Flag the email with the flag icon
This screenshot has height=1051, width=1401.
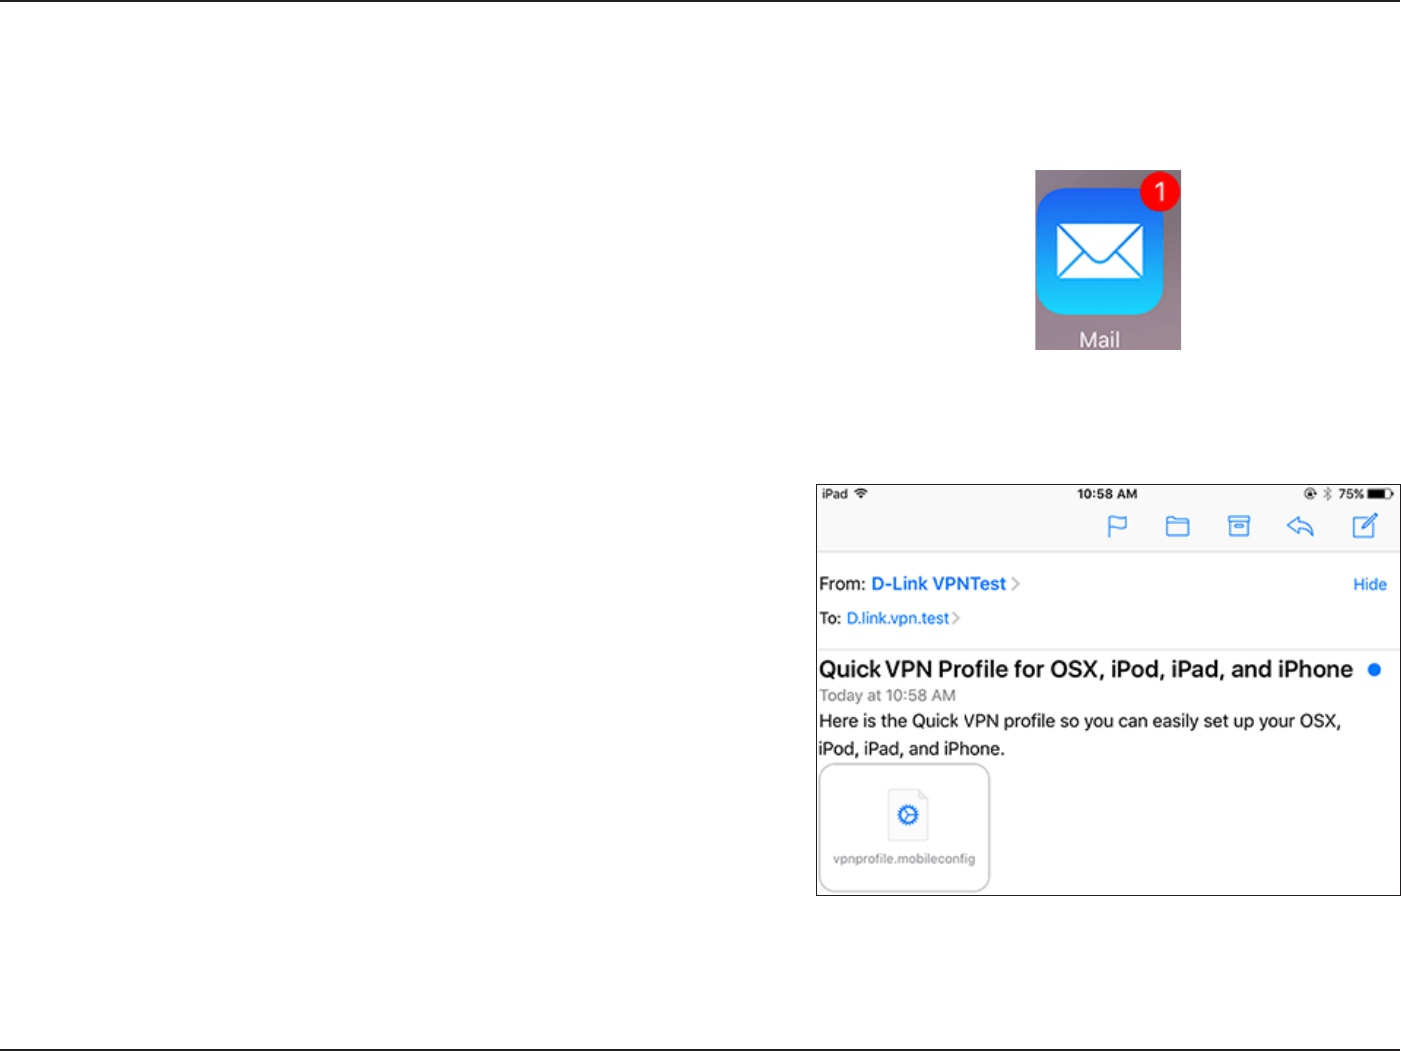[1117, 526]
